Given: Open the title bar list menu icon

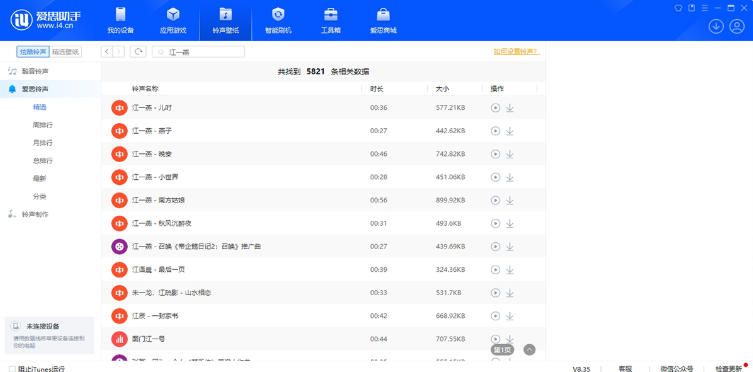Looking at the screenshot, I should click(x=705, y=8).
